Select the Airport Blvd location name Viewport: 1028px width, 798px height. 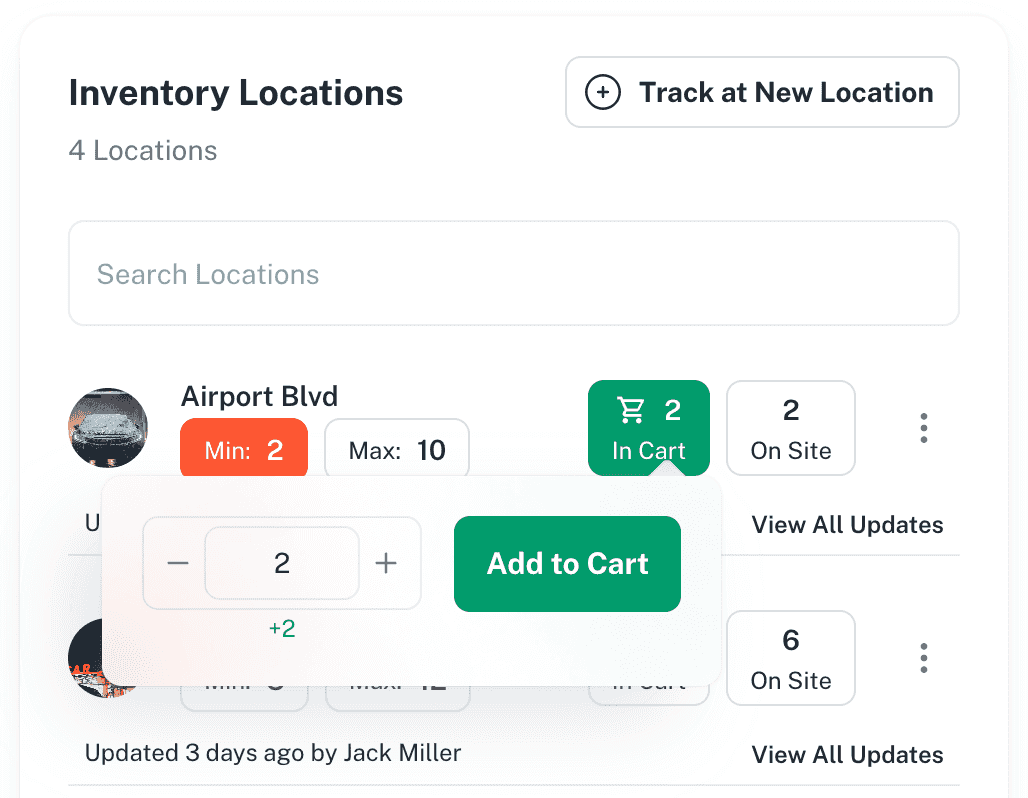tap(259, 395)
